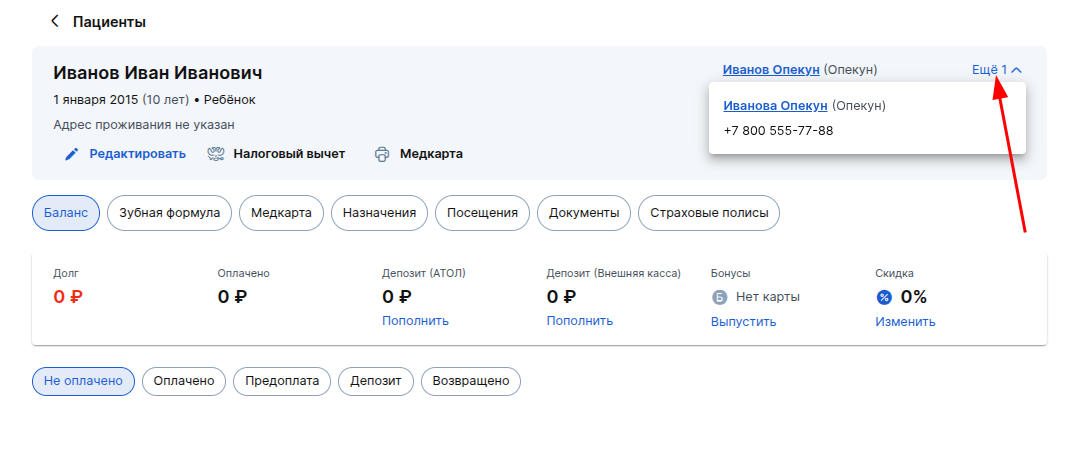Viewport: 1081px width, 455px height.
Task: Click the blue percent discount icon
Action: (x=884, y=298)
